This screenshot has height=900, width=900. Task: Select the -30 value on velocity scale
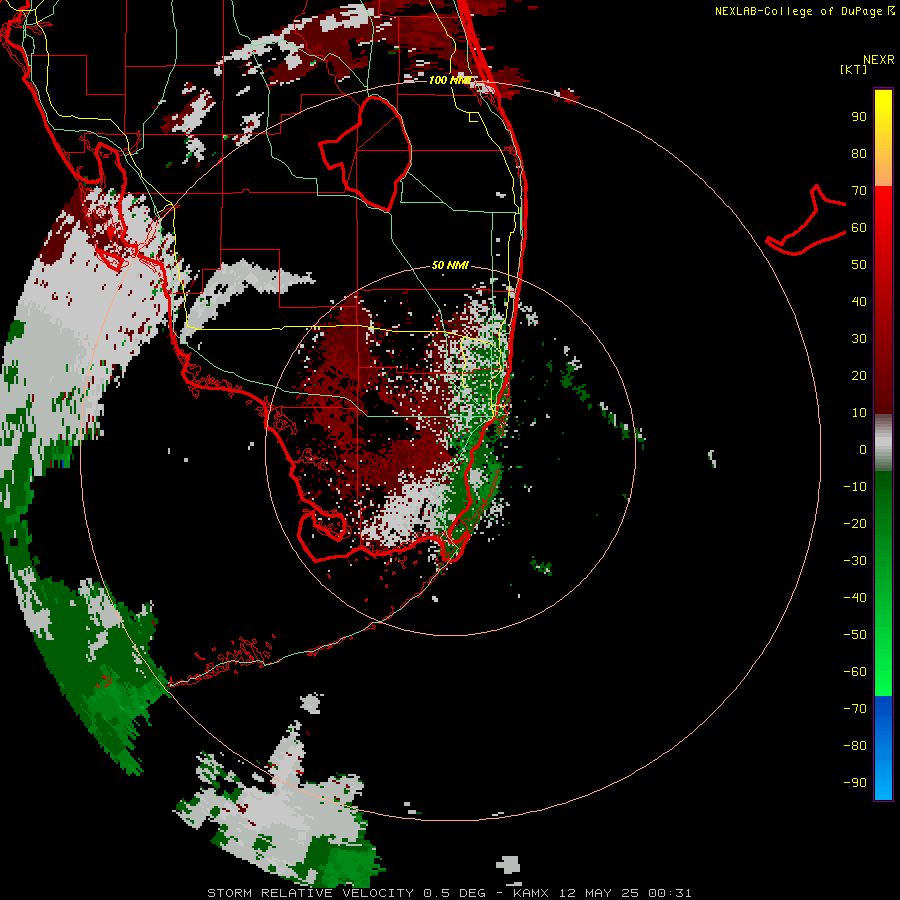coord(855,561)
